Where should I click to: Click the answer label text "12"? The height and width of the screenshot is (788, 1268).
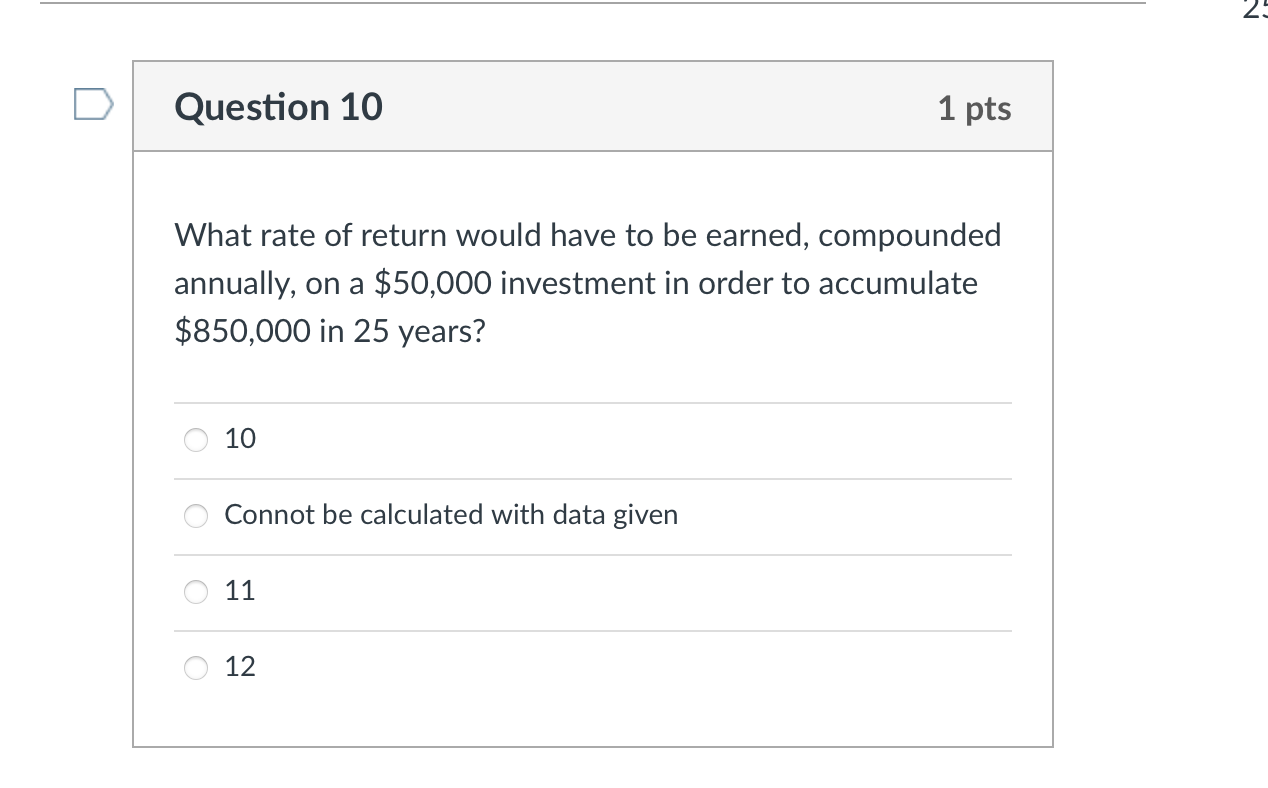click(240, 666)
